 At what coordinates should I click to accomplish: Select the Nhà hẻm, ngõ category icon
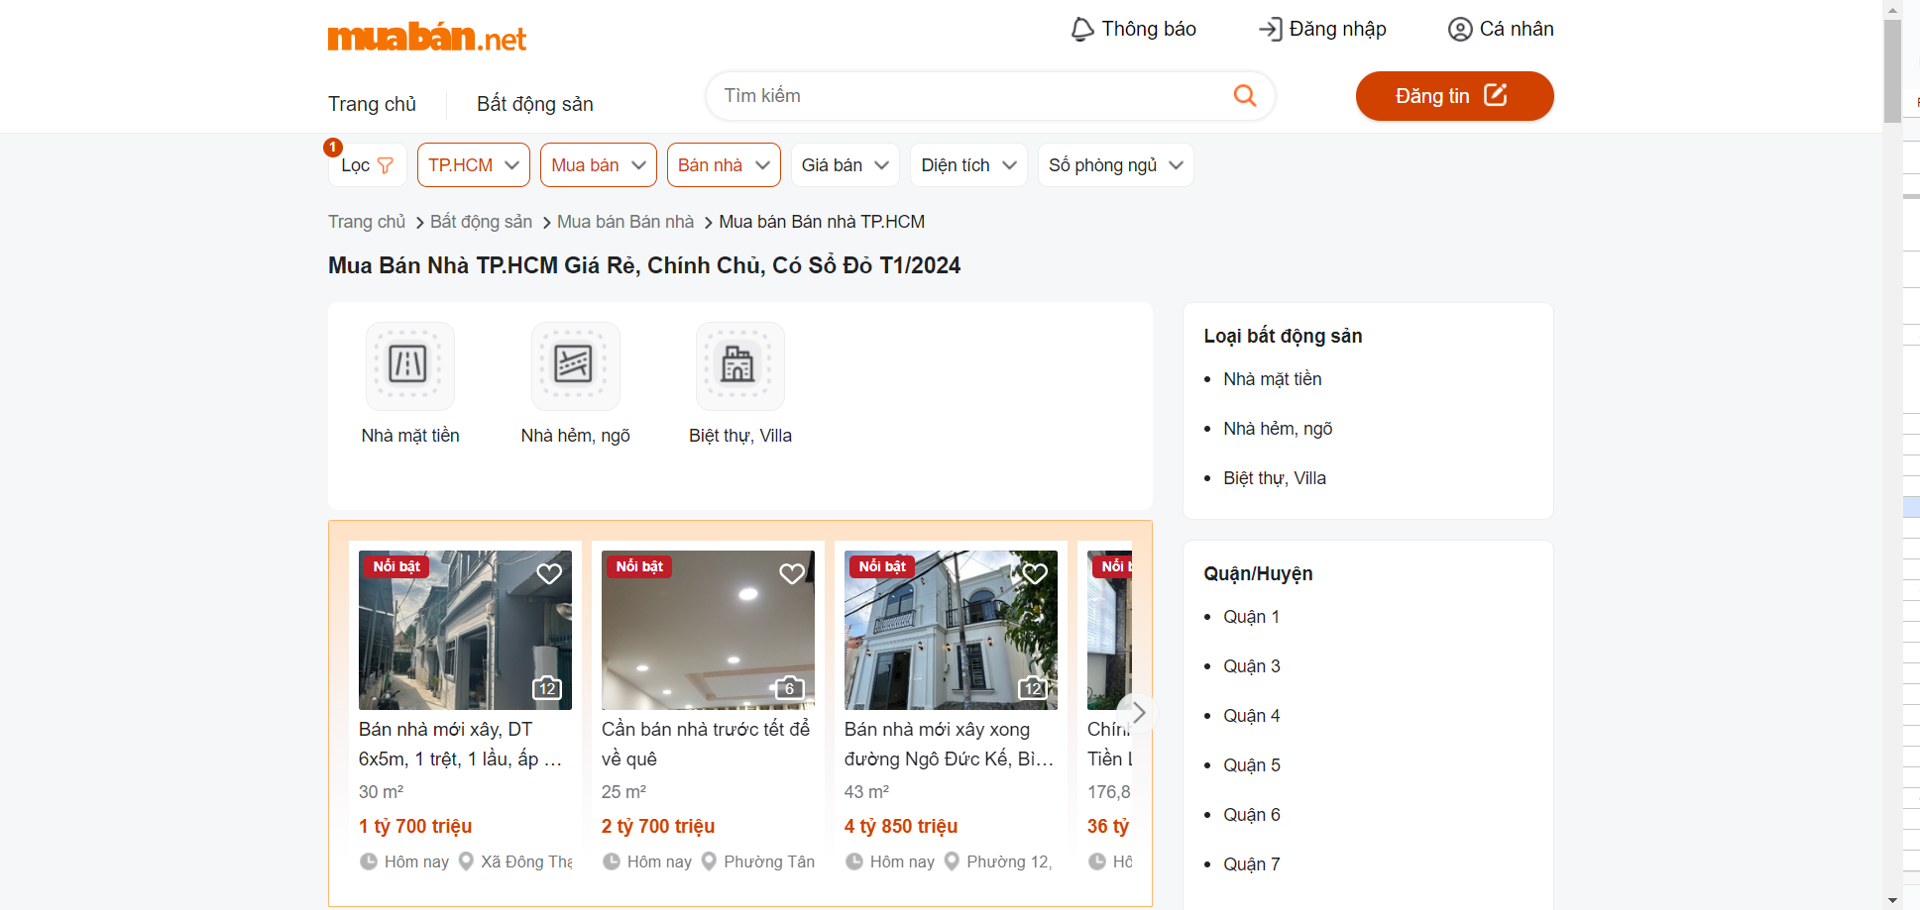point(575,365)
